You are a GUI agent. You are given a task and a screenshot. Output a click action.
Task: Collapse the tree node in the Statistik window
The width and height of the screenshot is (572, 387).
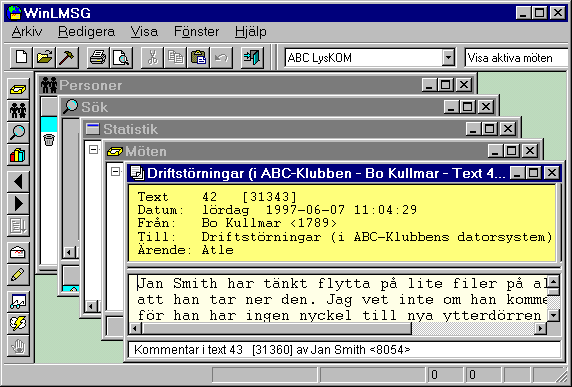93,150
